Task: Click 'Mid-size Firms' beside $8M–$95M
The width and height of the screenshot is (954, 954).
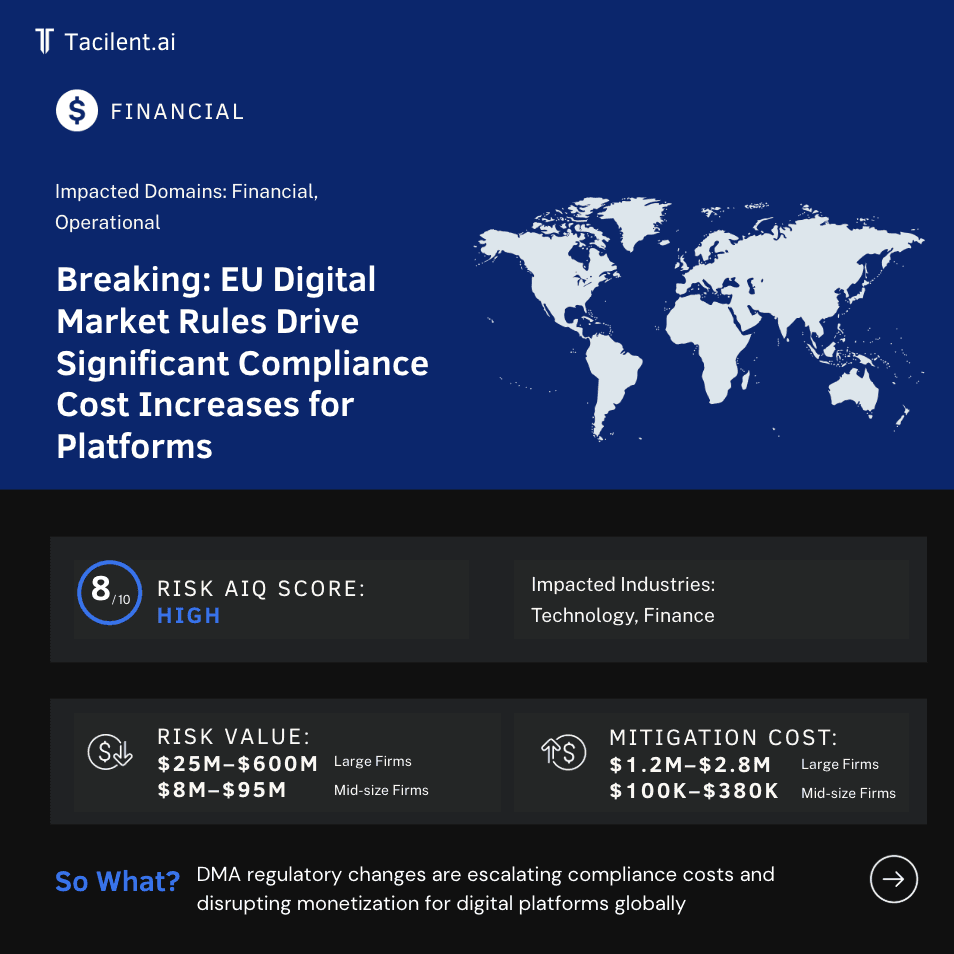Action: pyautogui.click(x=381, y=790)
